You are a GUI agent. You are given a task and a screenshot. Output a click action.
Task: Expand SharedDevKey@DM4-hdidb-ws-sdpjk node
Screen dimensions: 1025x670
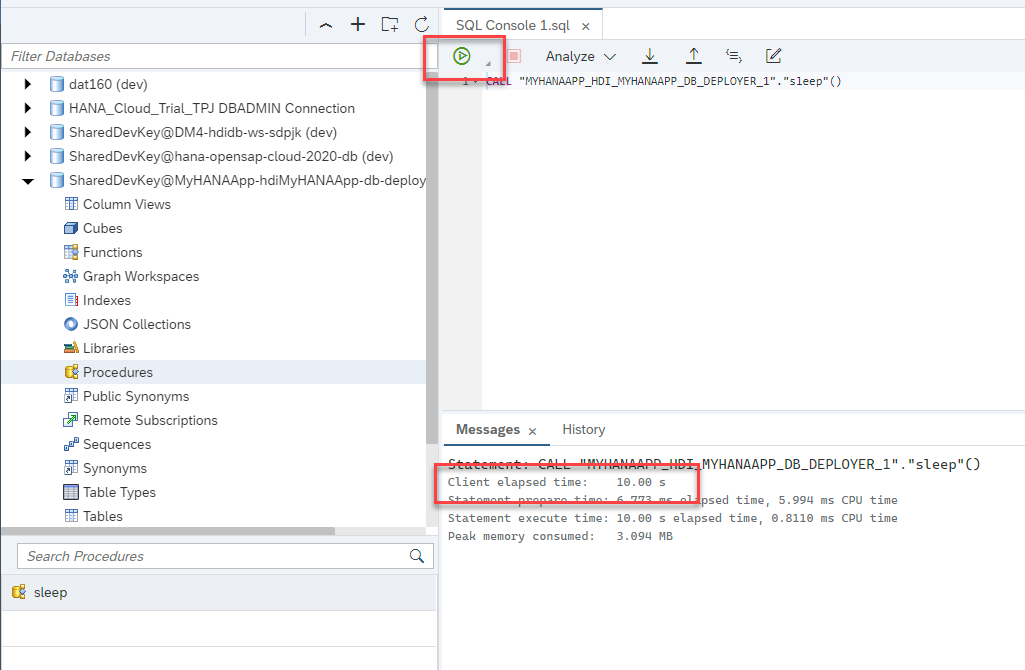click(x=27, y=132)
